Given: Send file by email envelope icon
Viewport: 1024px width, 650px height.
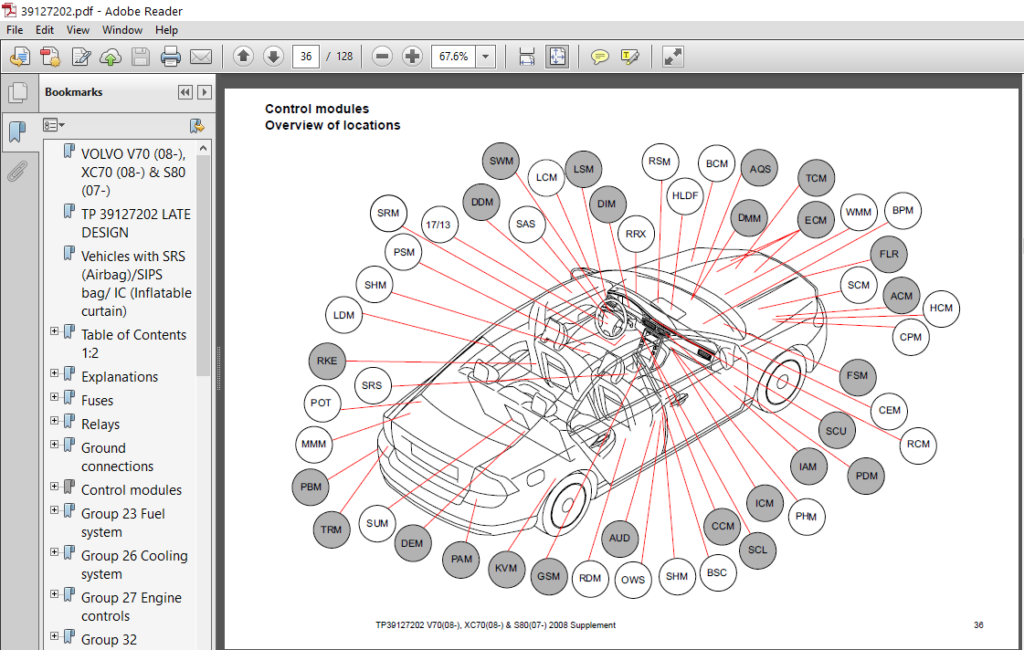Looking at the screenshot, I should click(x=201, y=57).
